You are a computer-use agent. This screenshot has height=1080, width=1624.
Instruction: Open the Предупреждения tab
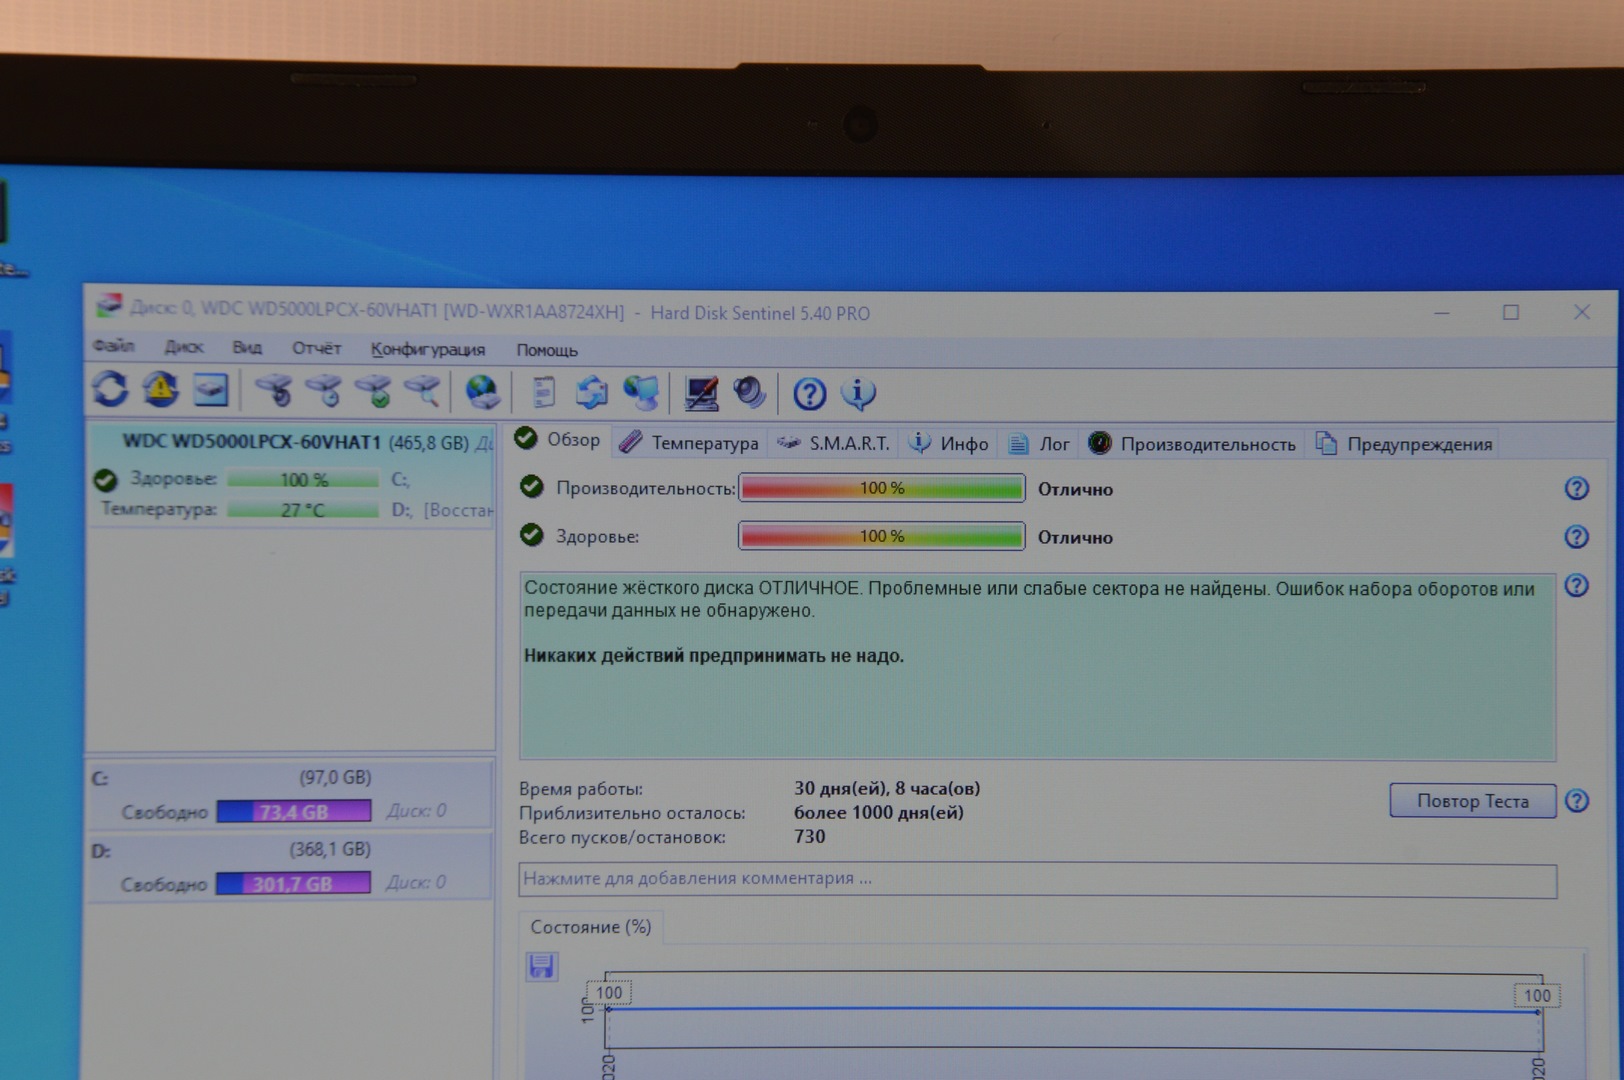pyautogui.click(x=1404, y=444)
